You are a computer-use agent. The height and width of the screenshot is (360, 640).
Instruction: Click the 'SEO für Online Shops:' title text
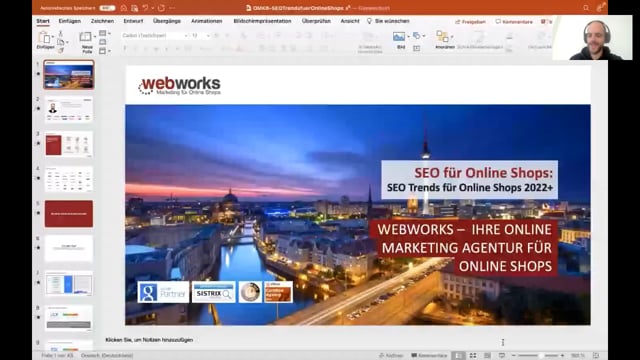(x=483, y=173)
